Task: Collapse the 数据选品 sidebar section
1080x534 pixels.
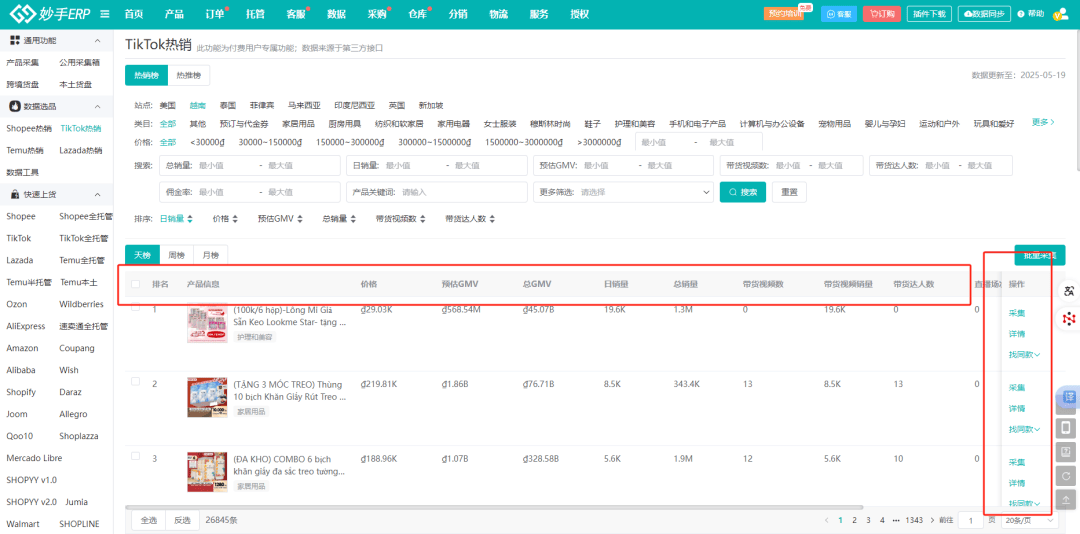Action: pos(97,107)
